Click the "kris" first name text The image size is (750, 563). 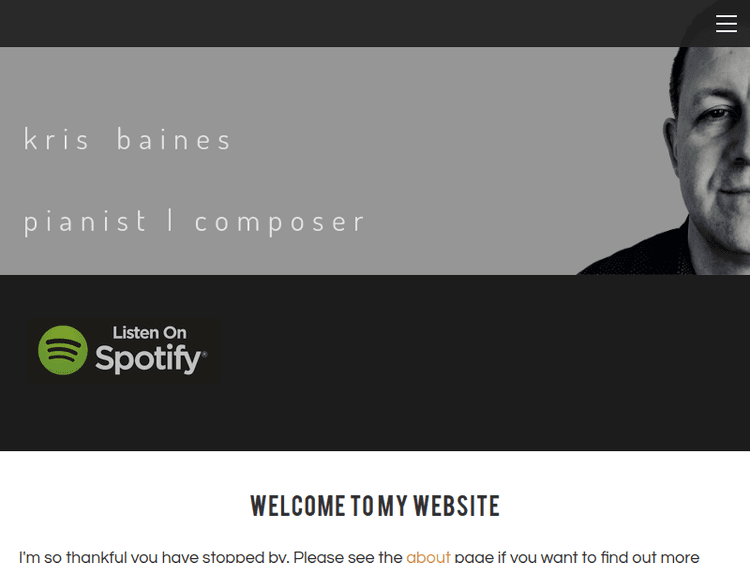pos(56,140)
